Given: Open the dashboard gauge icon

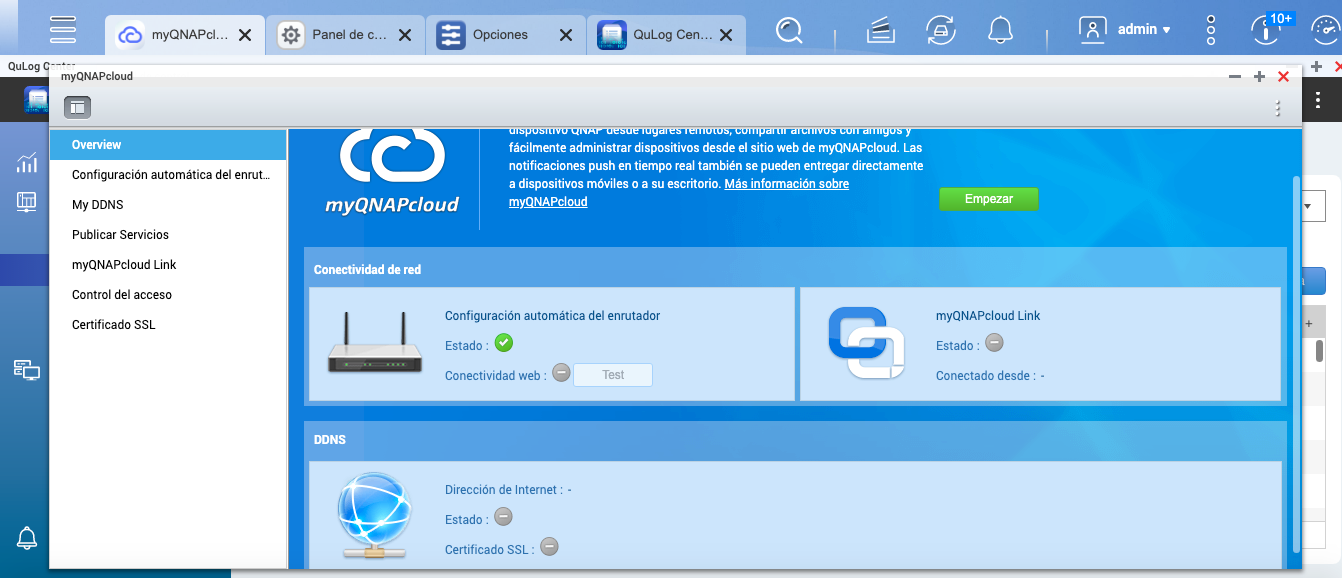Looking at the screenshot, I should point(1265,31).
